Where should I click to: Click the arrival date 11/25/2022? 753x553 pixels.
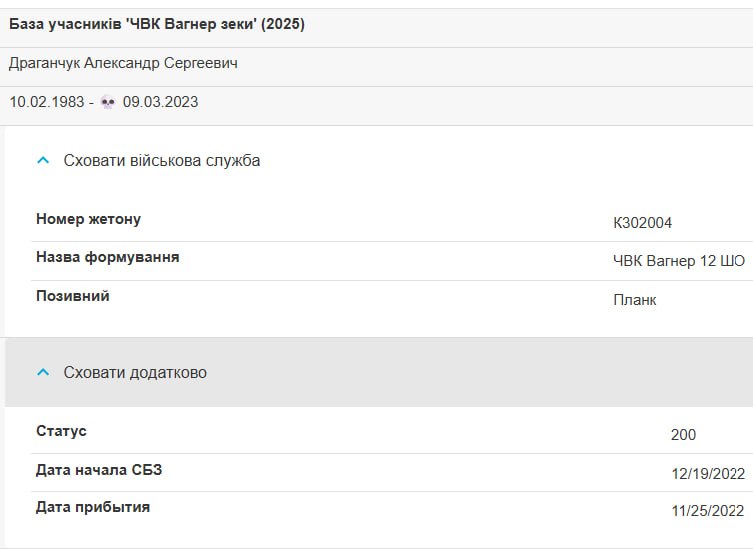point(707,511)
